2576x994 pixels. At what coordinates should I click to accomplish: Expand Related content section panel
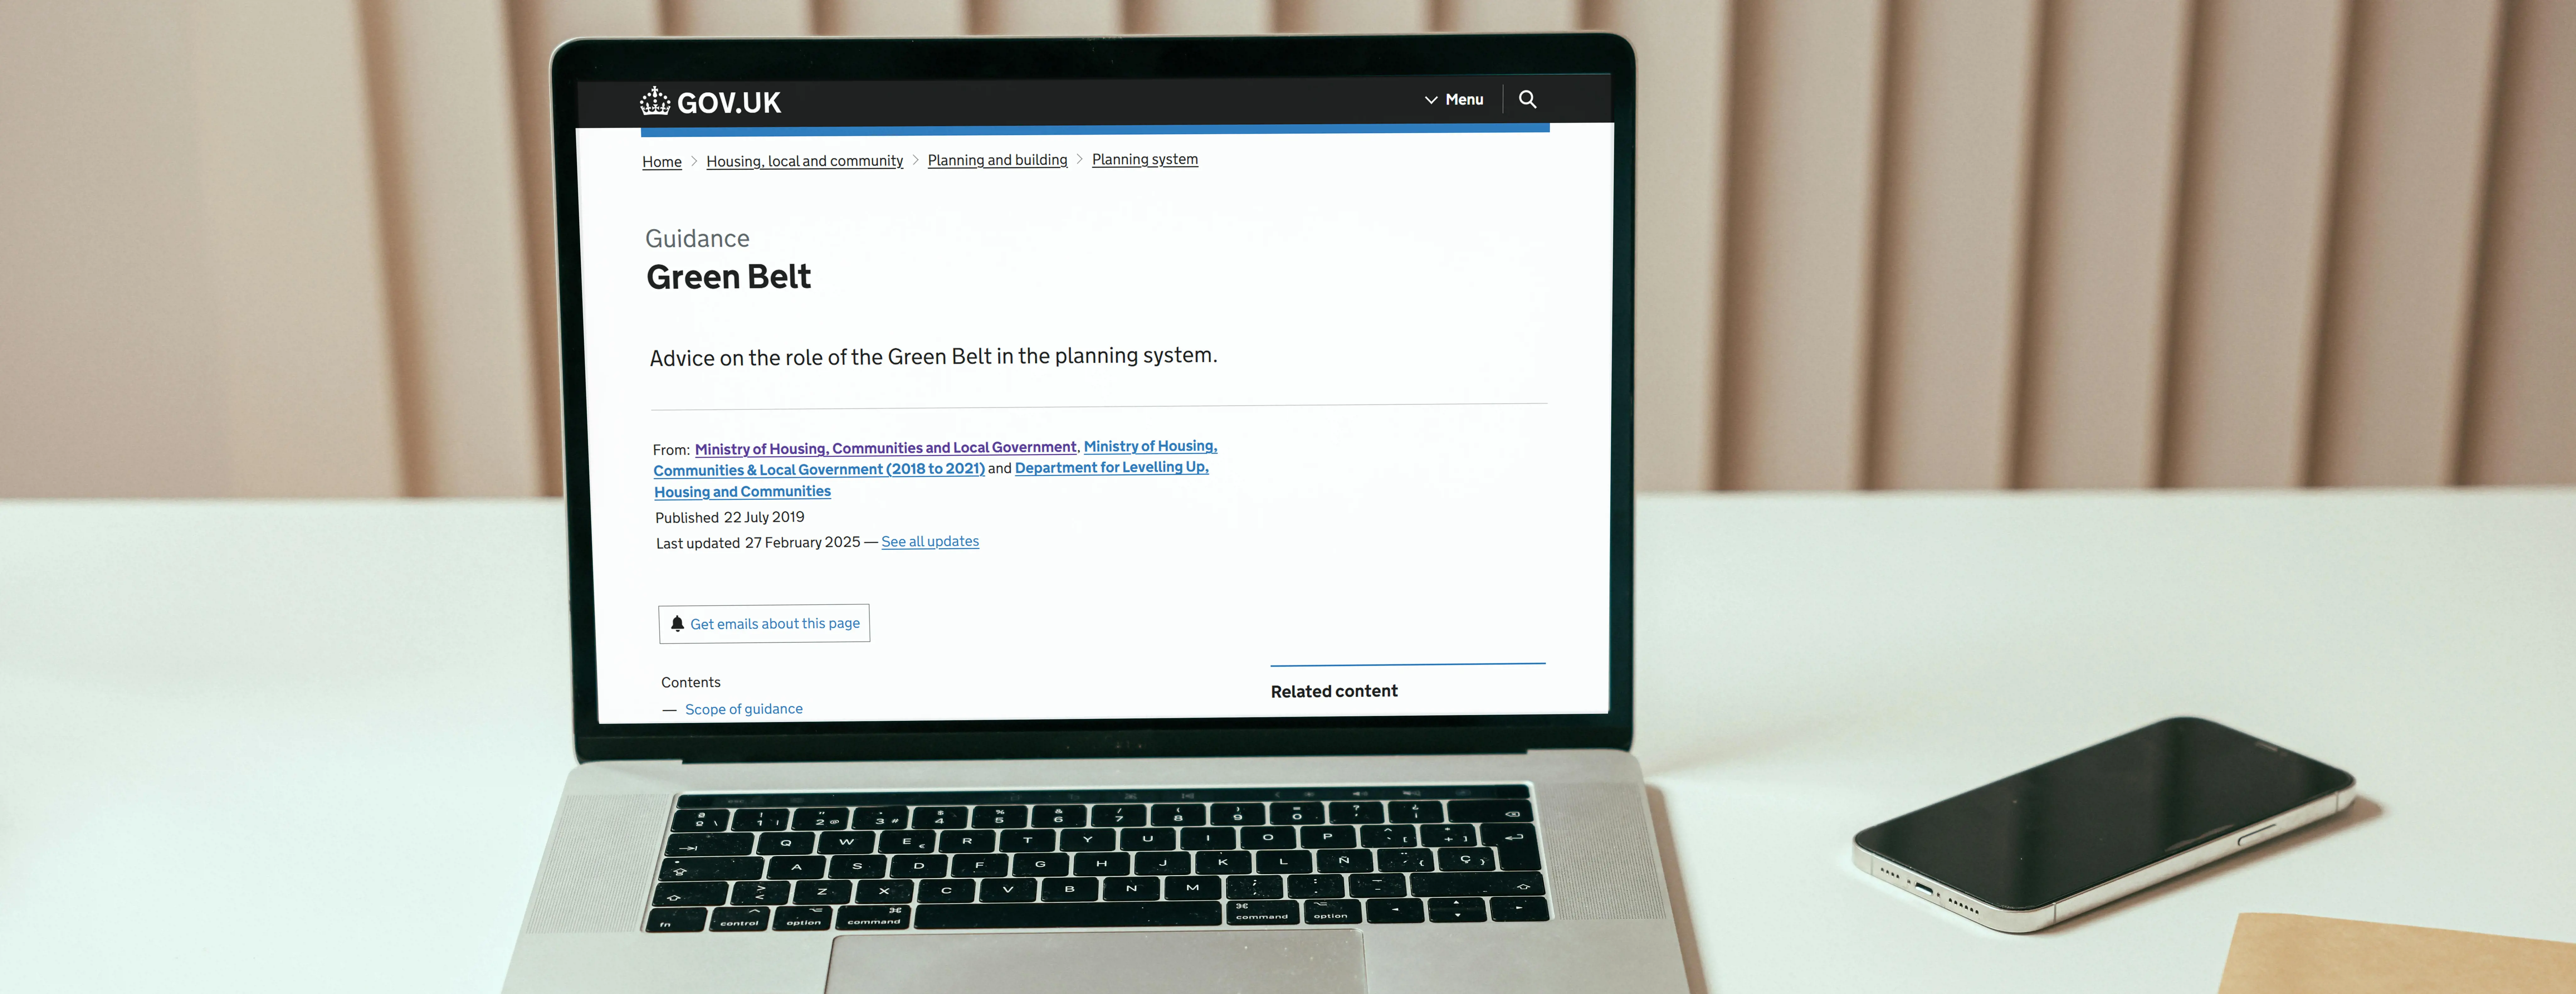click(1334, 688)
